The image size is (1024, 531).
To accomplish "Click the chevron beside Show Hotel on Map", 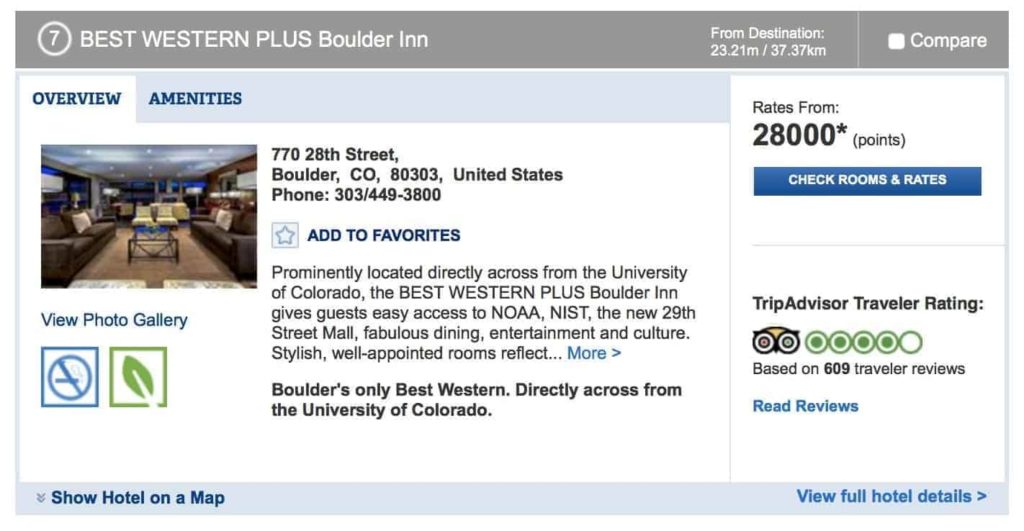I will point(41,498).
